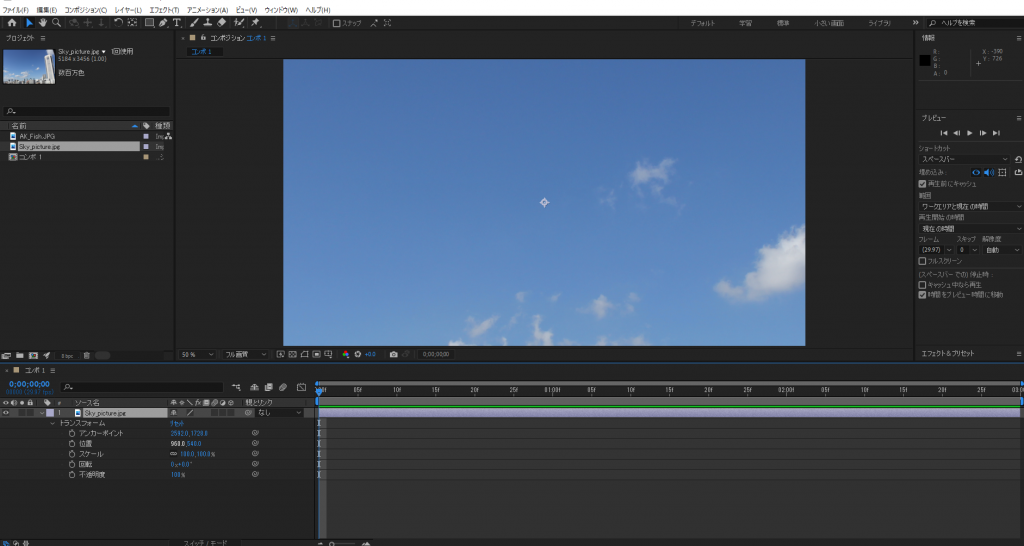
Task: Open the コンポジション(C) menu
Action: point(86,10)
